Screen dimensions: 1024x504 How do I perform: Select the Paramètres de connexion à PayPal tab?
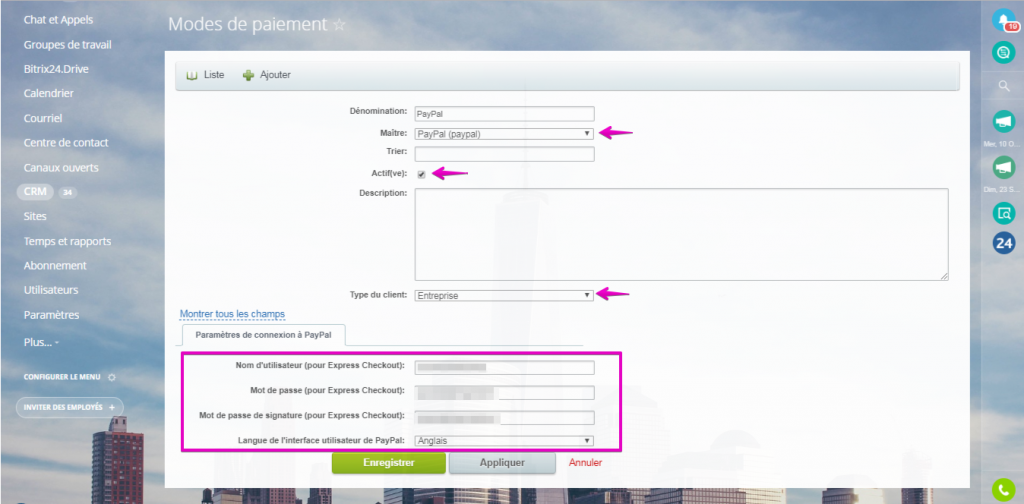(x=264, y=335)
